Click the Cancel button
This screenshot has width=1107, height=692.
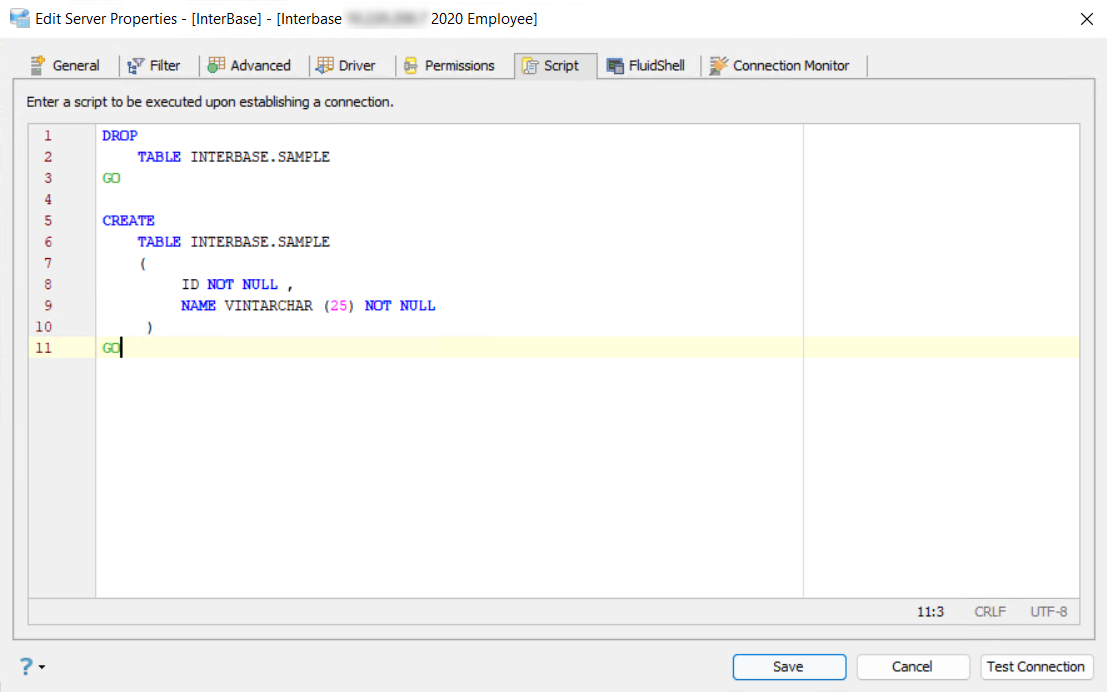pyautogui.click(x=912, y=667)
